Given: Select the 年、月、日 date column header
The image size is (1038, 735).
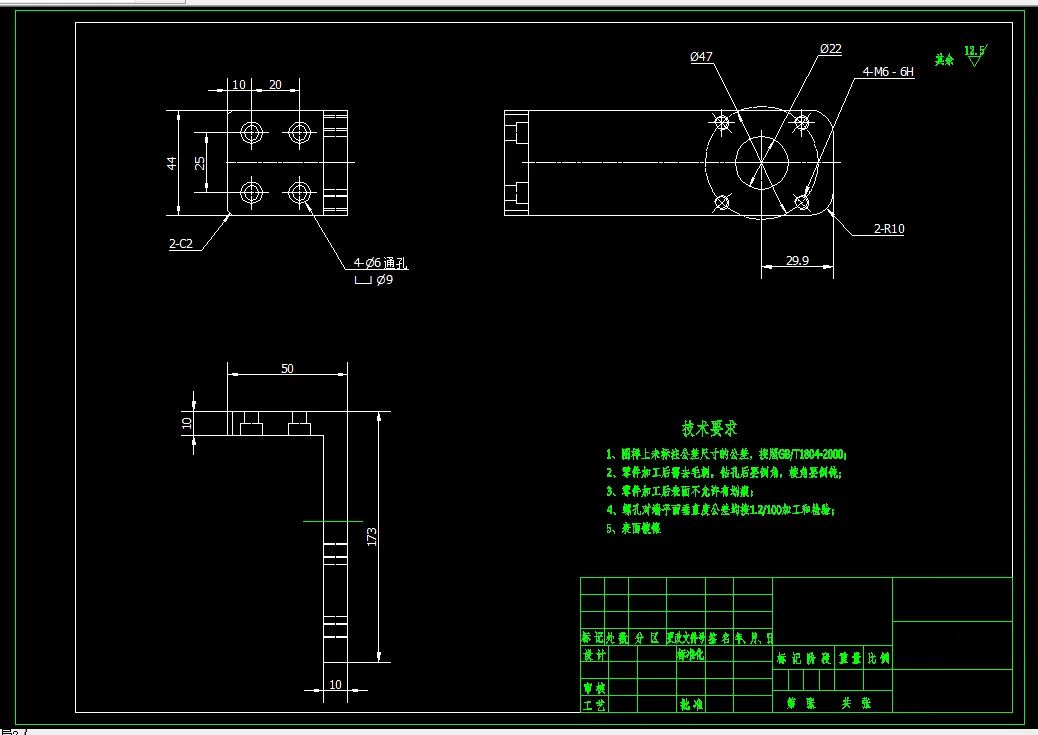Looking at the screenshot, I should pos(753,638).
